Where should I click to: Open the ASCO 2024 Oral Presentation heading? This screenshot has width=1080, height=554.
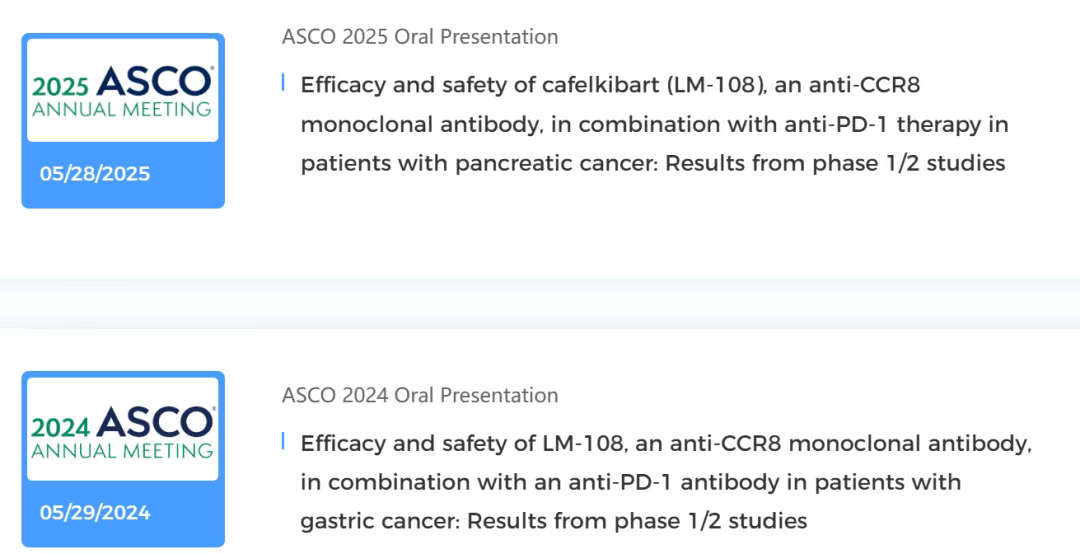point(419,395)
